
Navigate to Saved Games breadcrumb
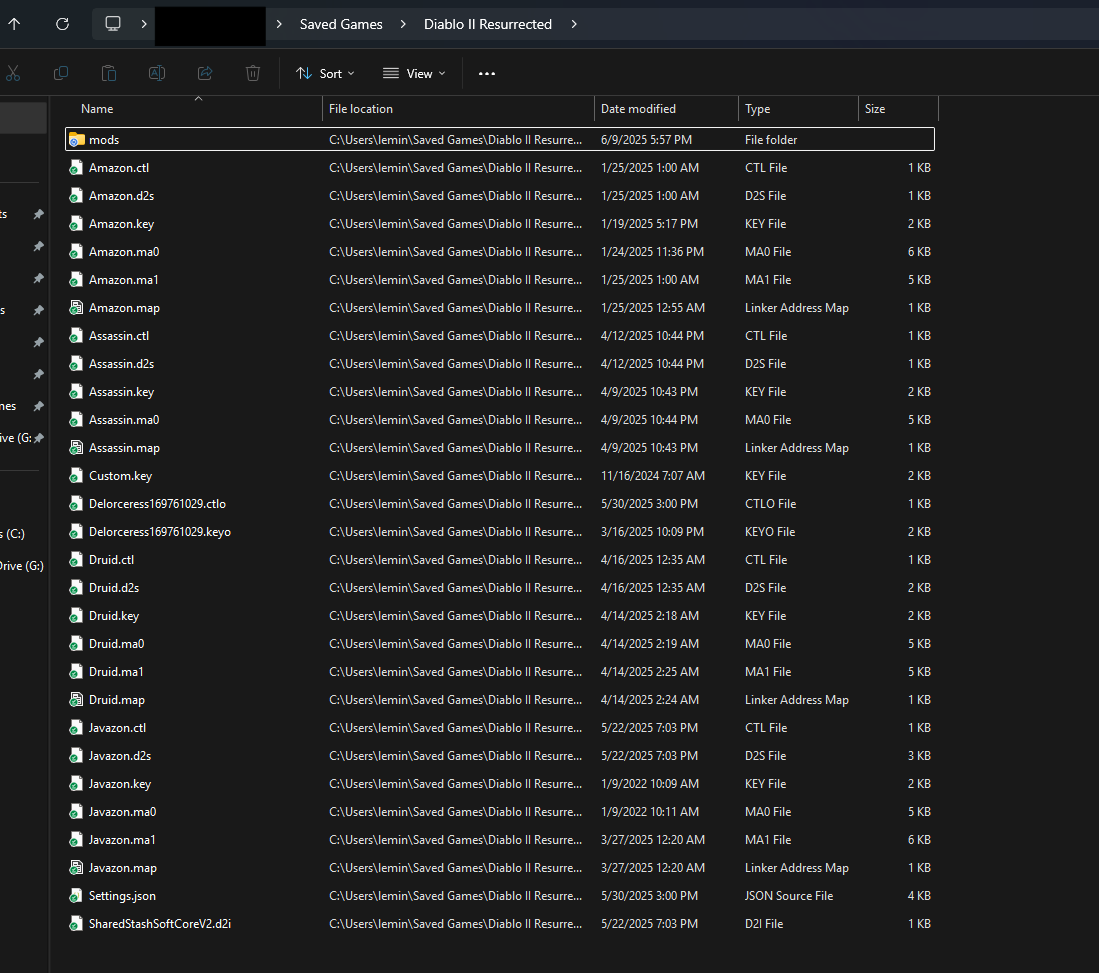point(341,24)
